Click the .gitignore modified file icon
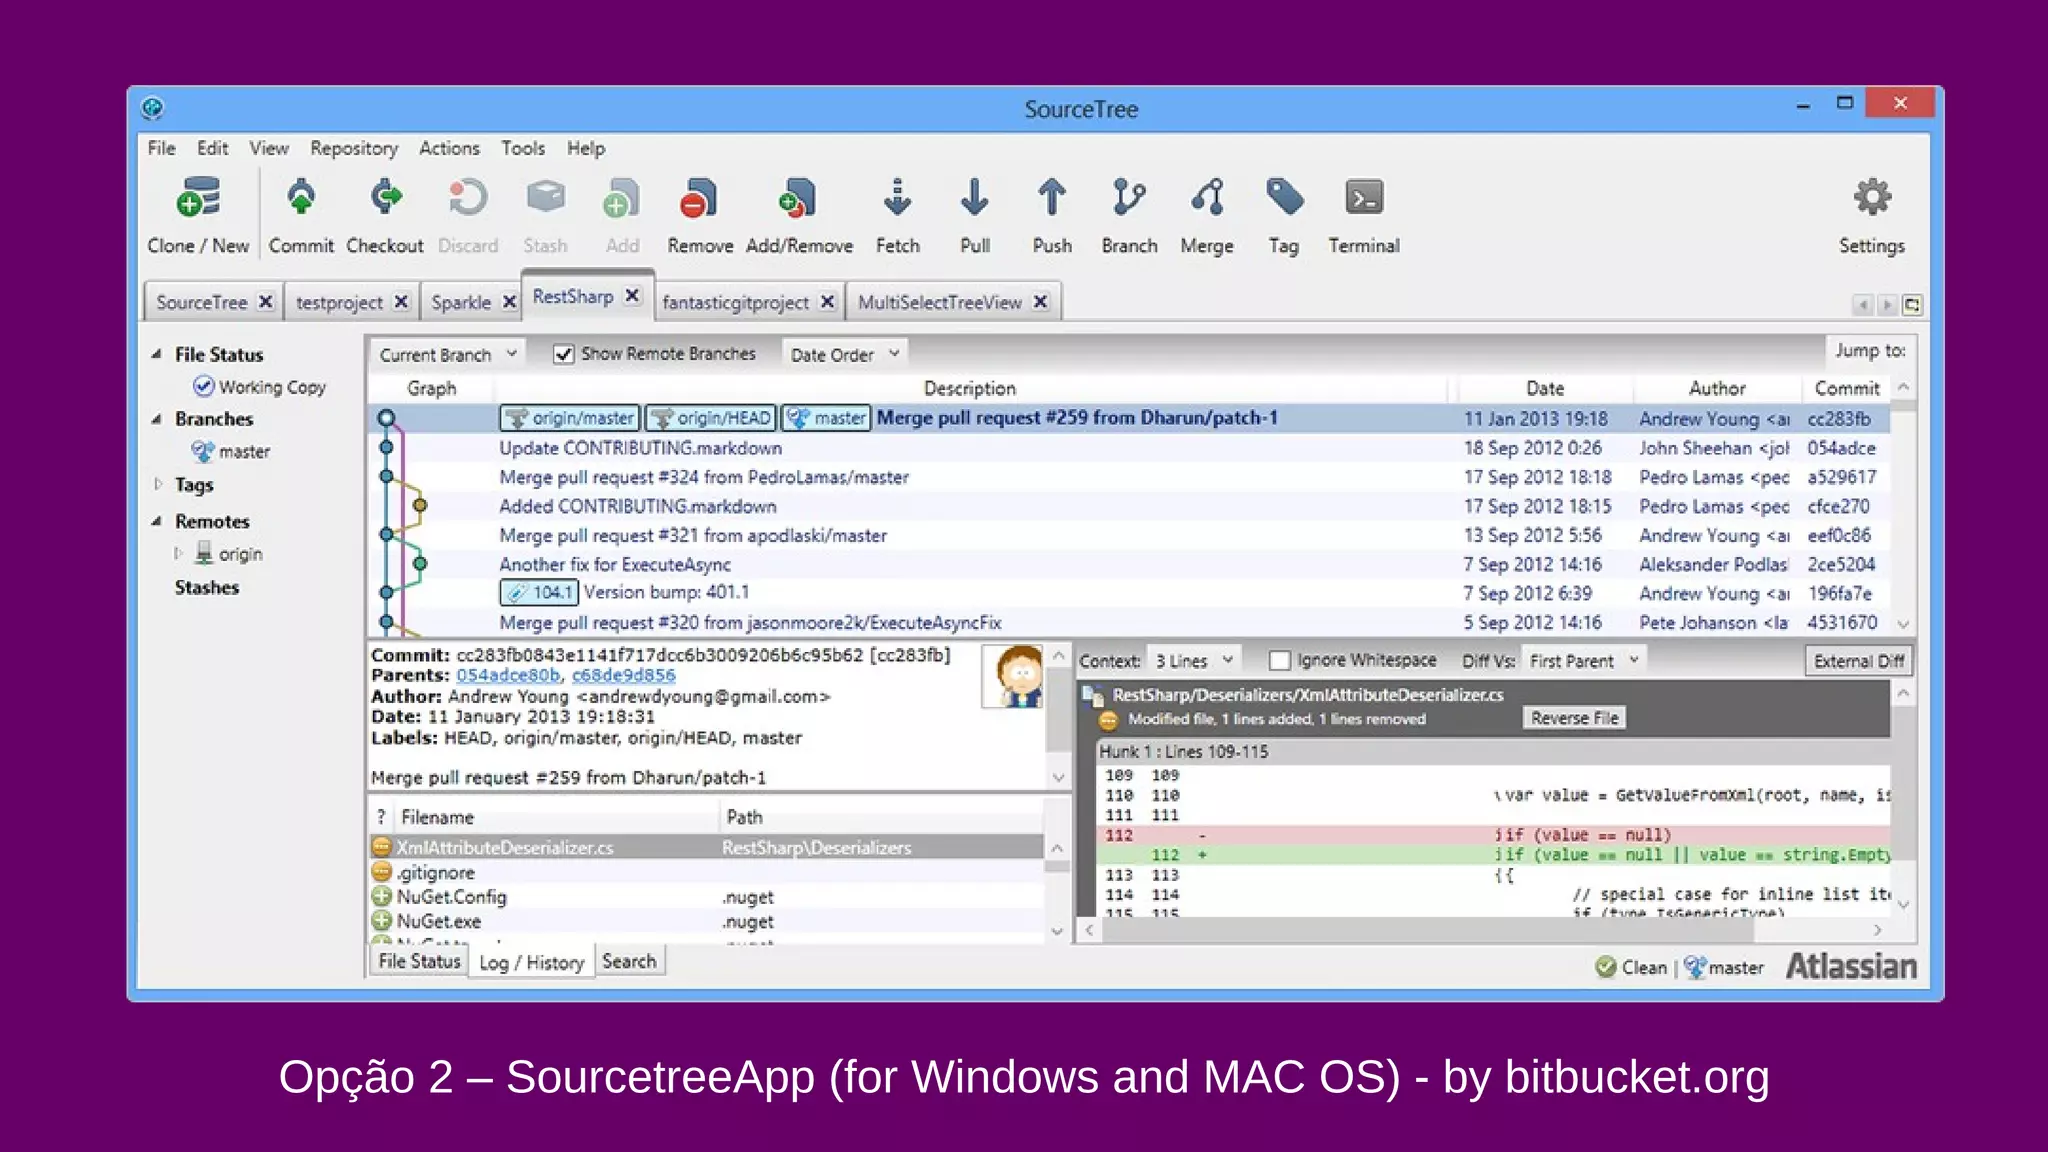The image size is (2048, 1152). point(381,872)
